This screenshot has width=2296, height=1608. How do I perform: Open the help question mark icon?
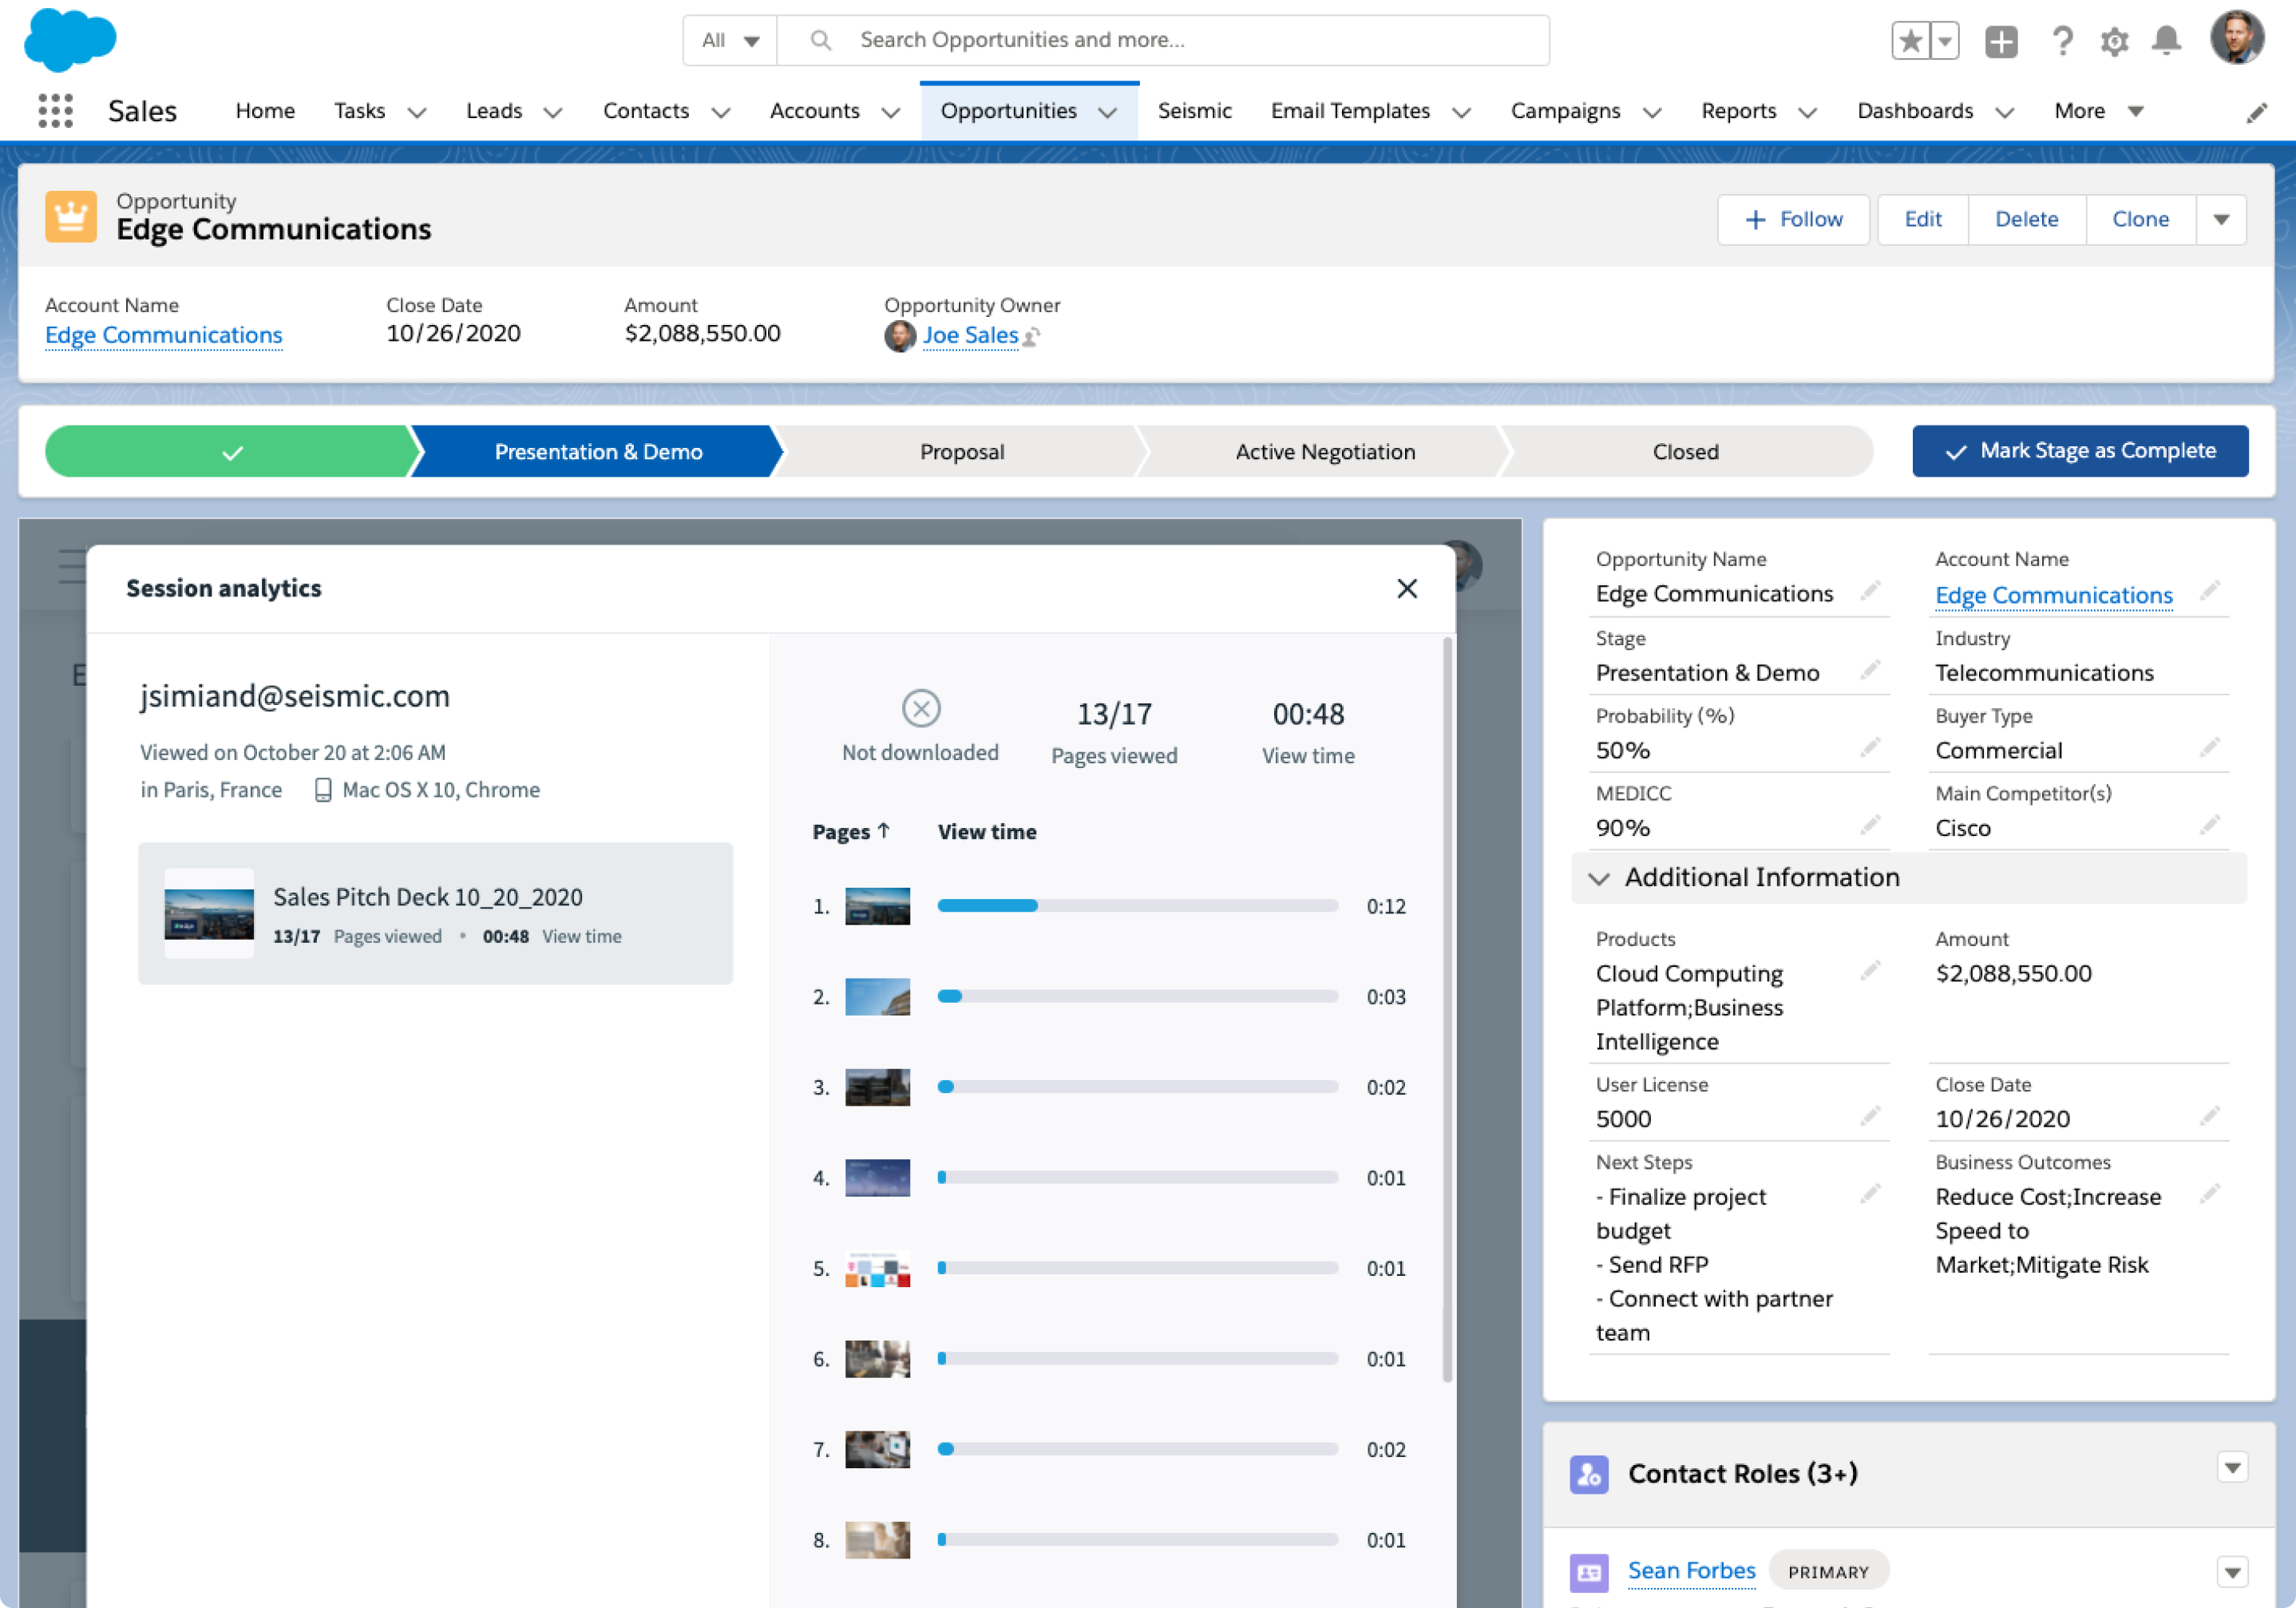pos(2061,41)
